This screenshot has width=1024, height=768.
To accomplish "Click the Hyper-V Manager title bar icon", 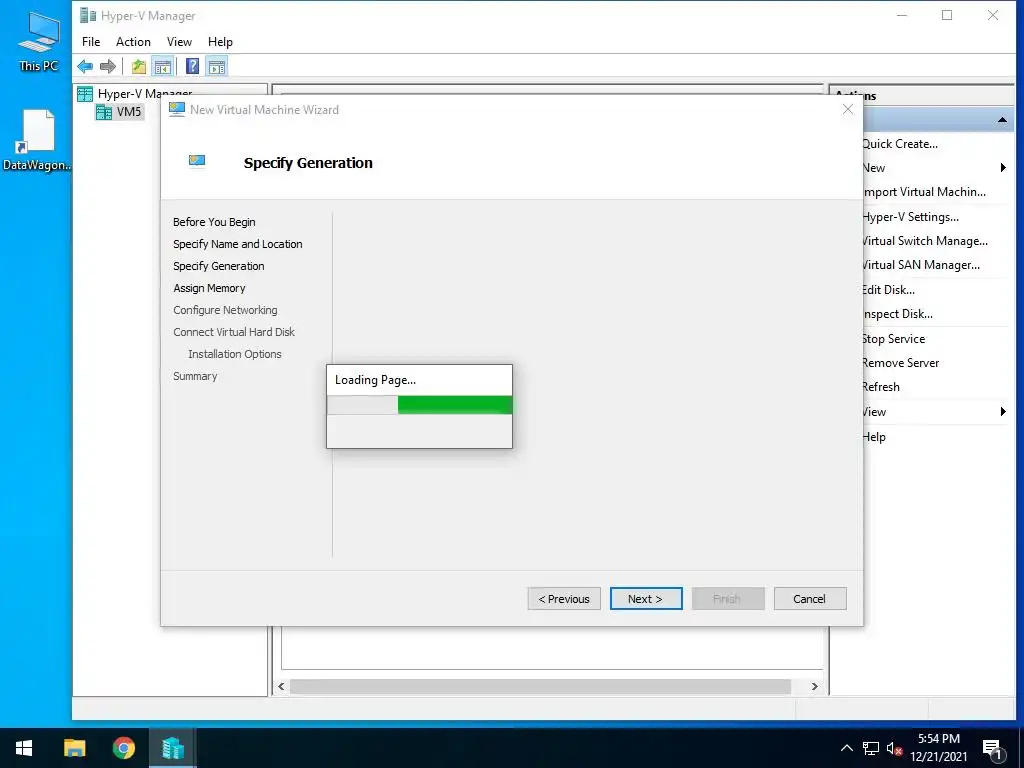I will [88, 16].
